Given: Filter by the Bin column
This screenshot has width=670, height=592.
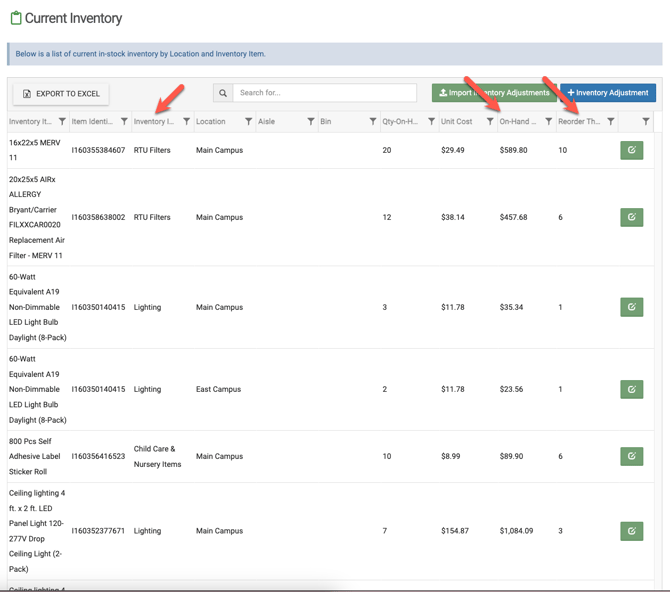Looking at the screenshot, I should [373, 122].
